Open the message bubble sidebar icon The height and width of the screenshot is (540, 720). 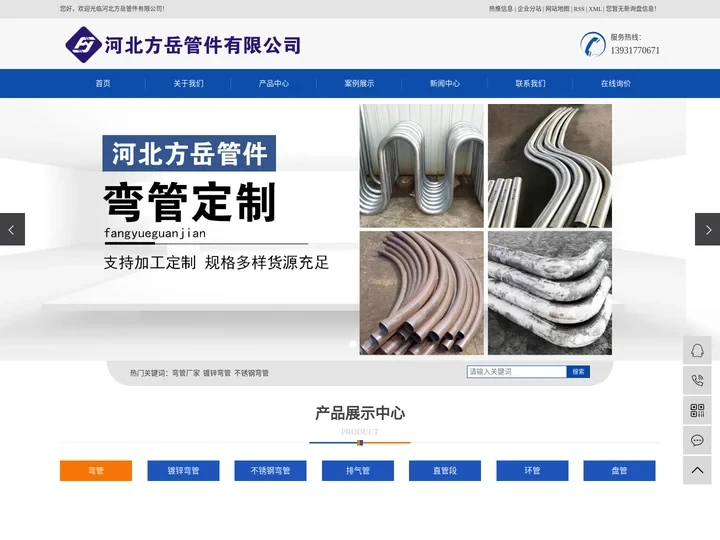697,440
